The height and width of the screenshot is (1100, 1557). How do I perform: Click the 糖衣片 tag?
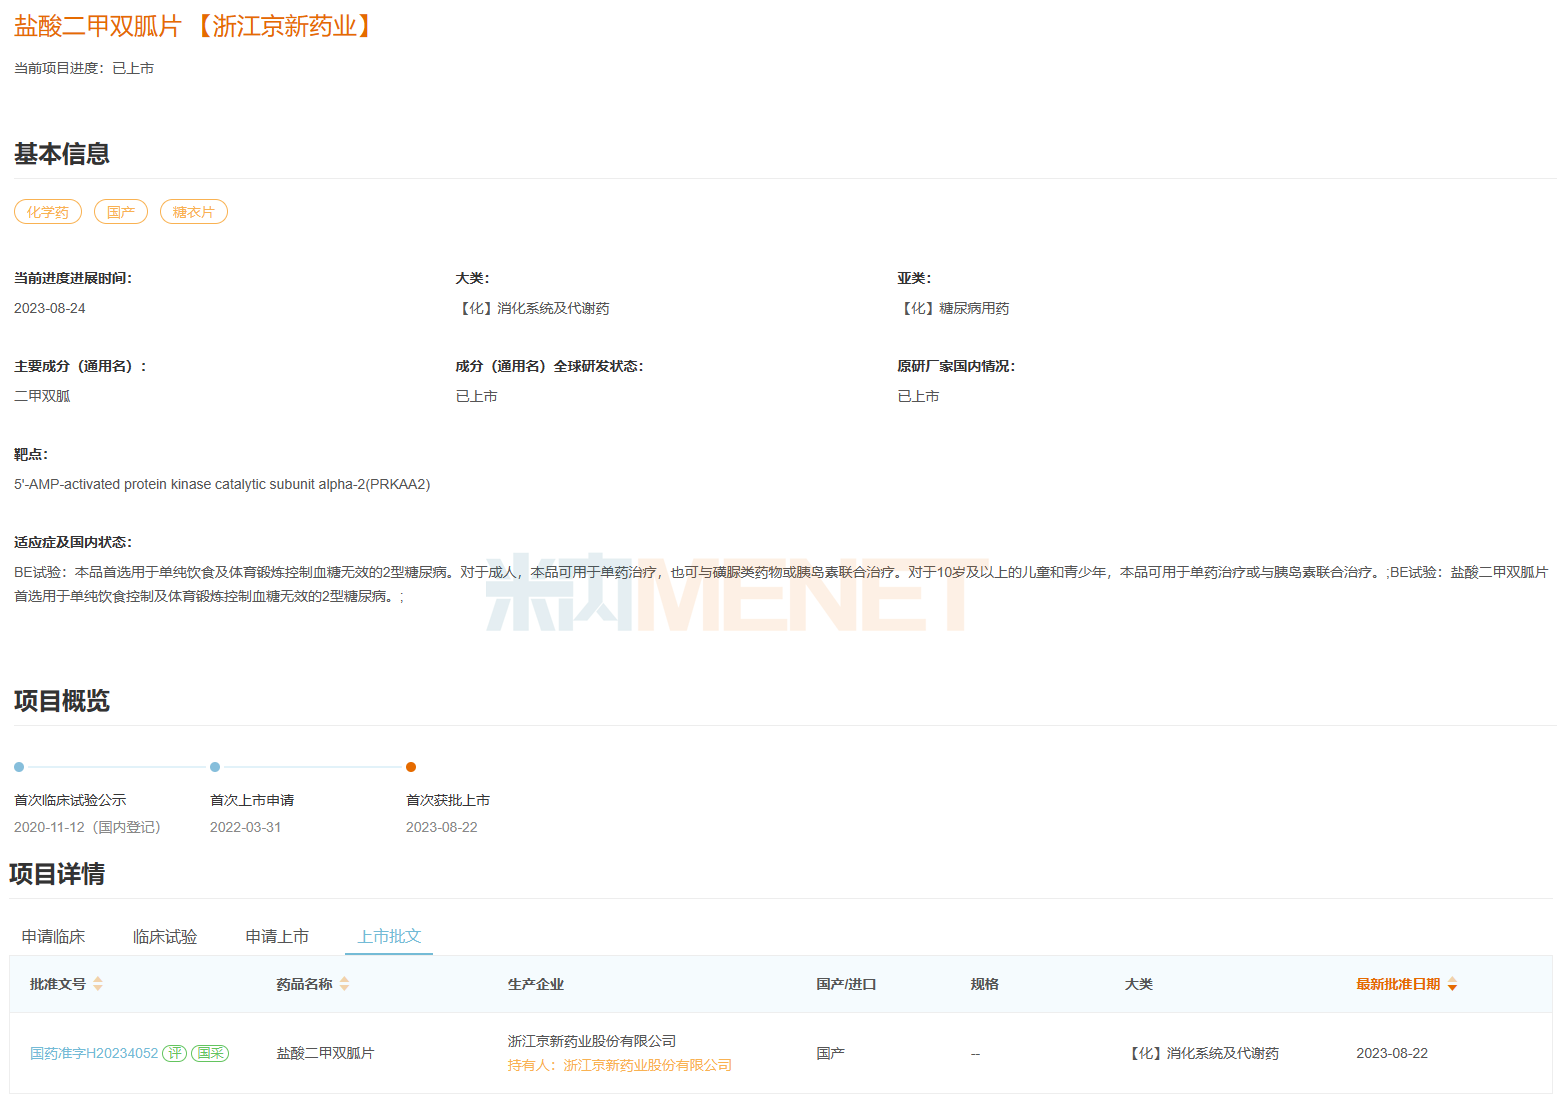tap(194, 212)
